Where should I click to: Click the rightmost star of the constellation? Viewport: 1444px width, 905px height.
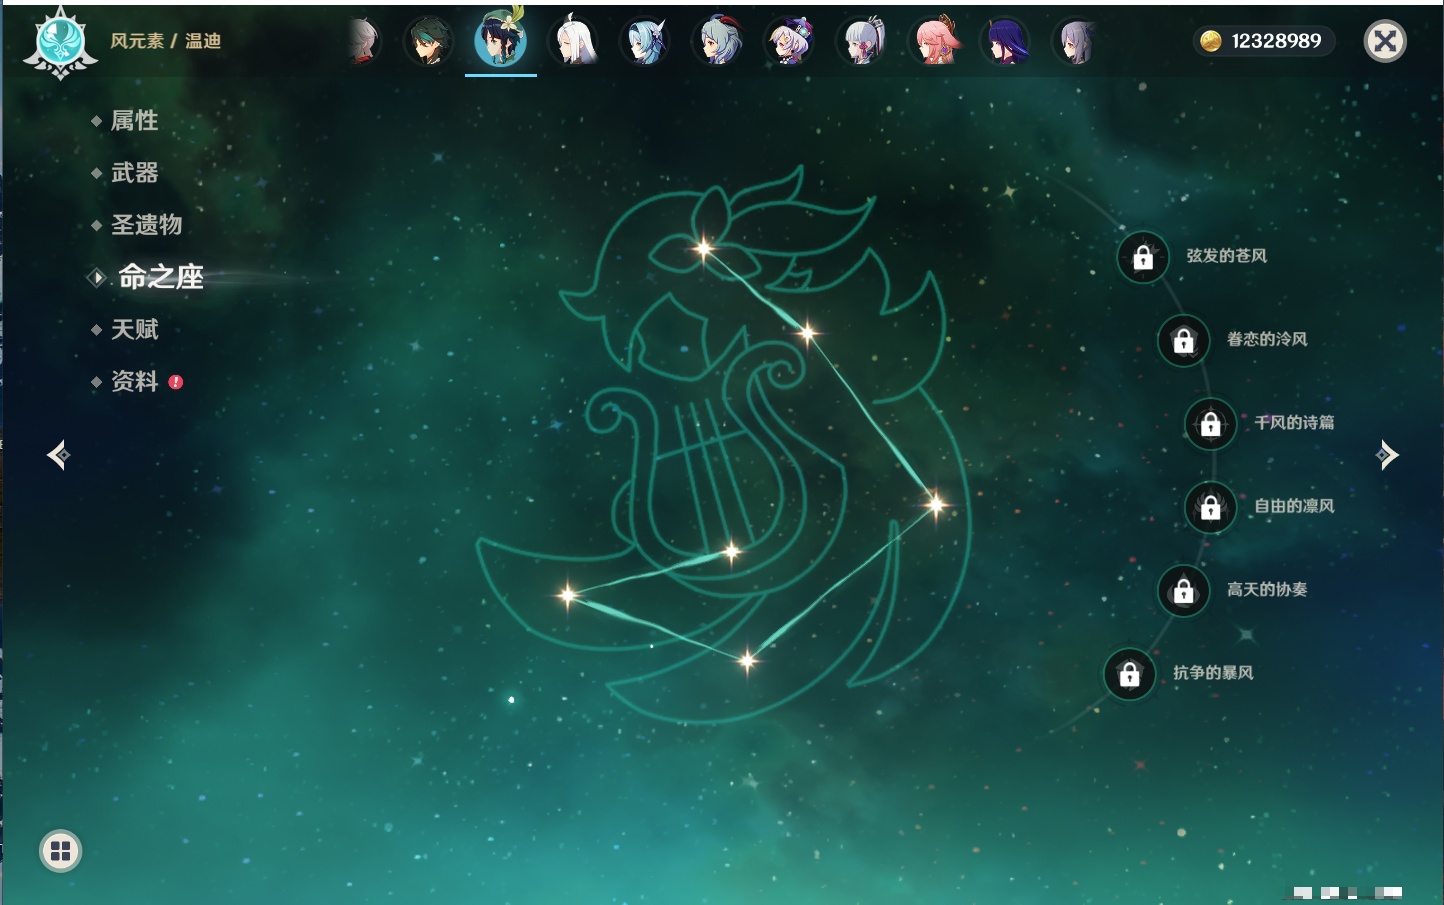pyautogui.click(x=936, y=504)
